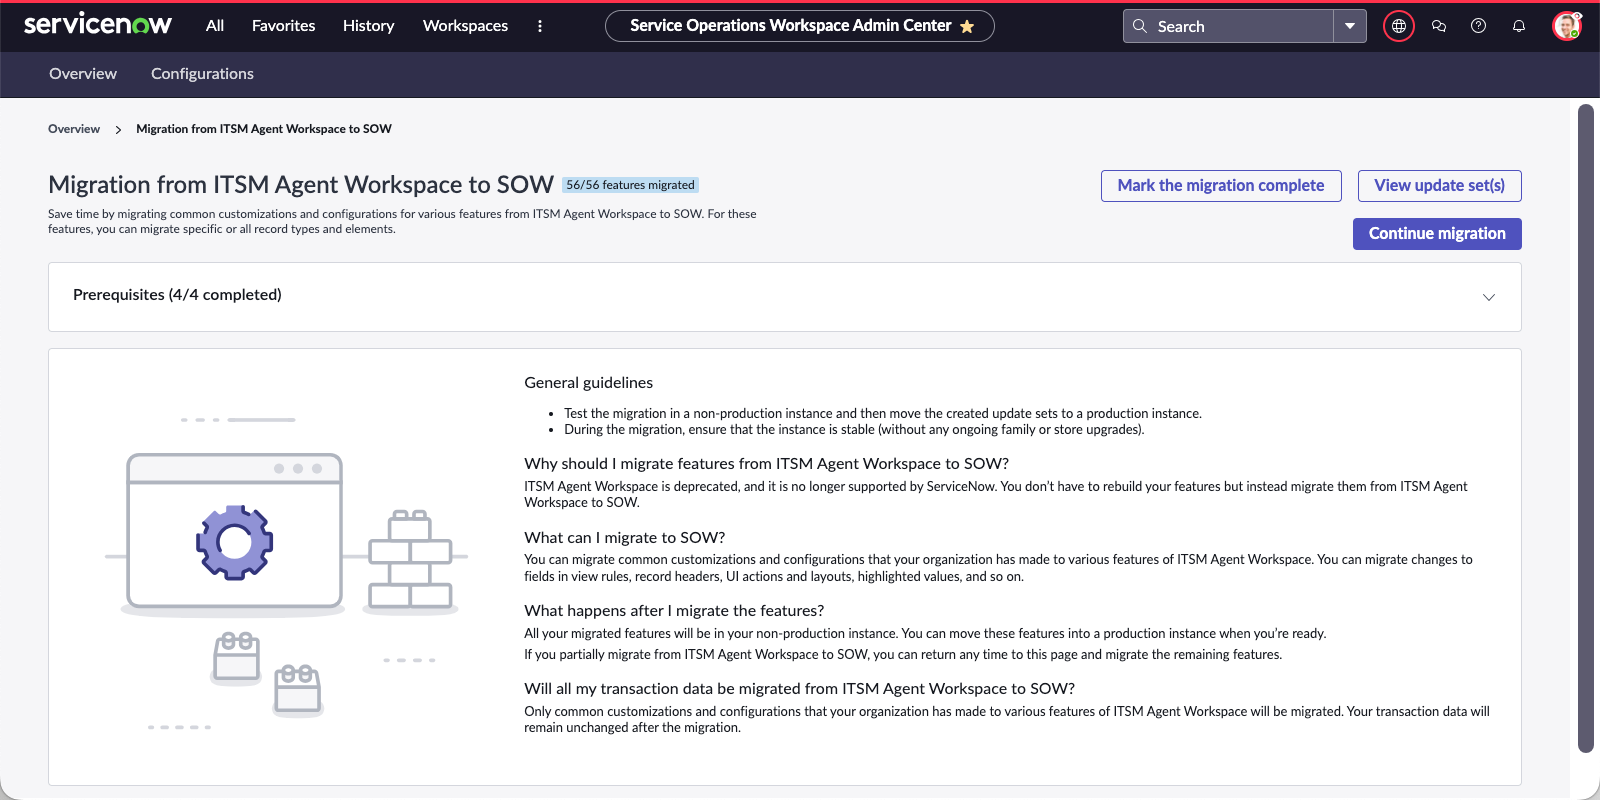Open the Workspaces menu
Screen dimensions: 1600x800
(x=465, y=26)
